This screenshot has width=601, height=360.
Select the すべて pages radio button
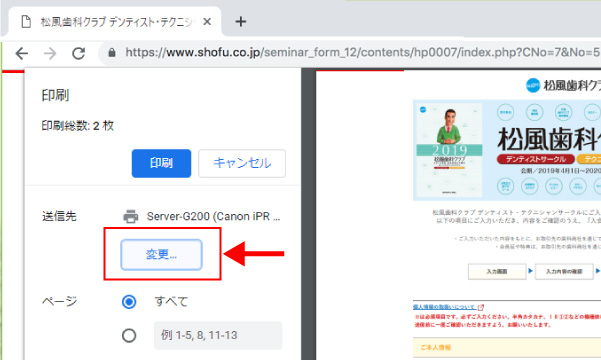[x=129, y=302]
